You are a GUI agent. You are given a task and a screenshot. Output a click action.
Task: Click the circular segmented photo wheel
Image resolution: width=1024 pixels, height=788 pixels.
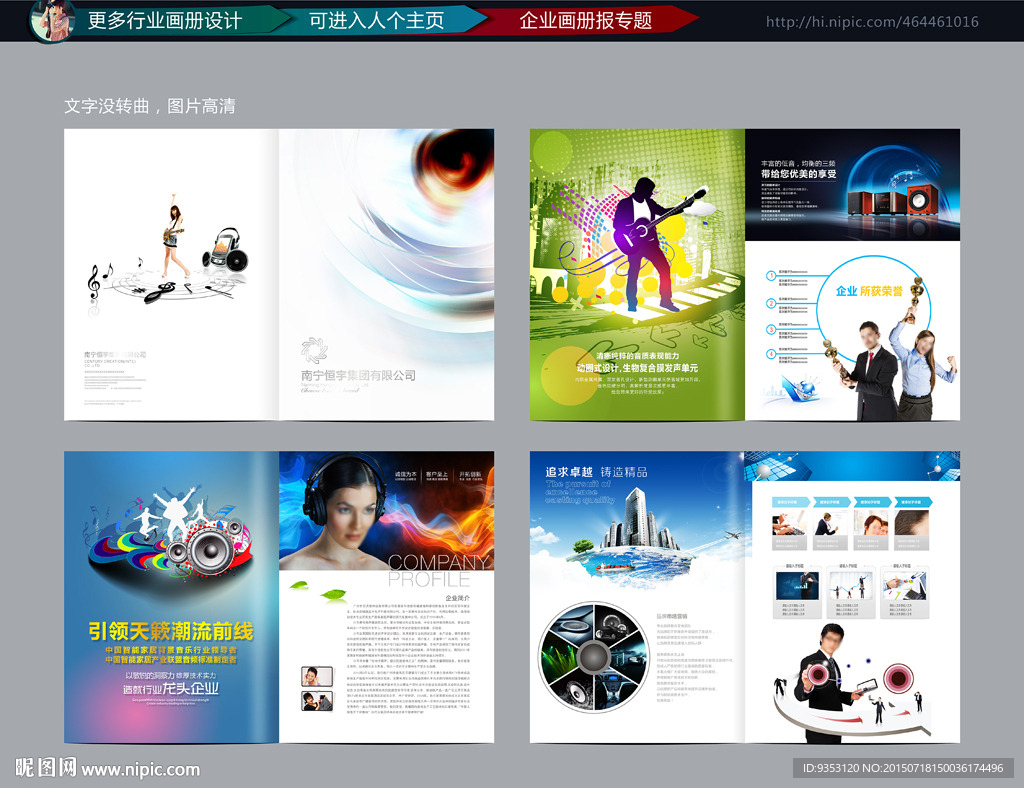592,656
